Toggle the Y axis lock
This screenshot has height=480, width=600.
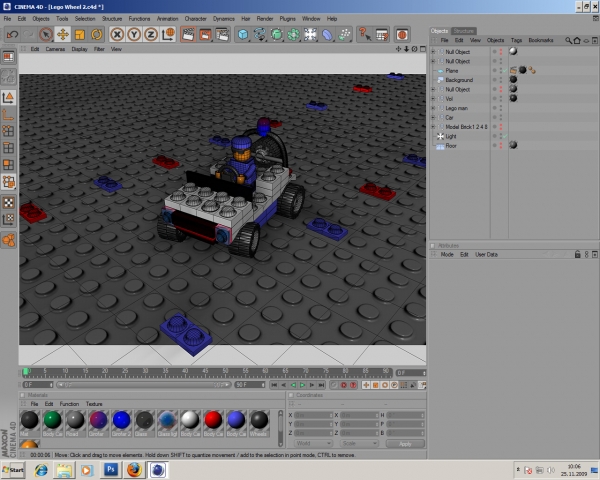coord(134,34)
